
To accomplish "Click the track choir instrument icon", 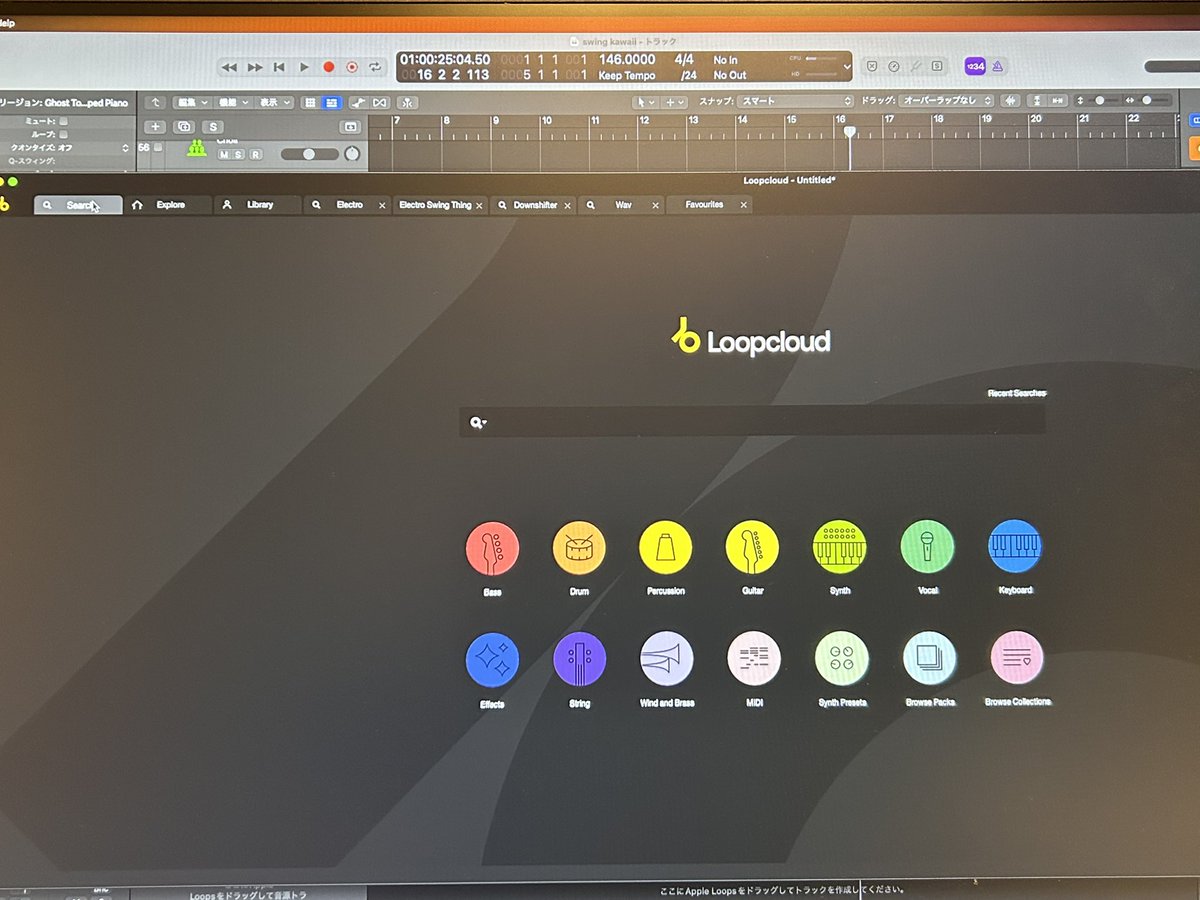I will tap(197, 149).
